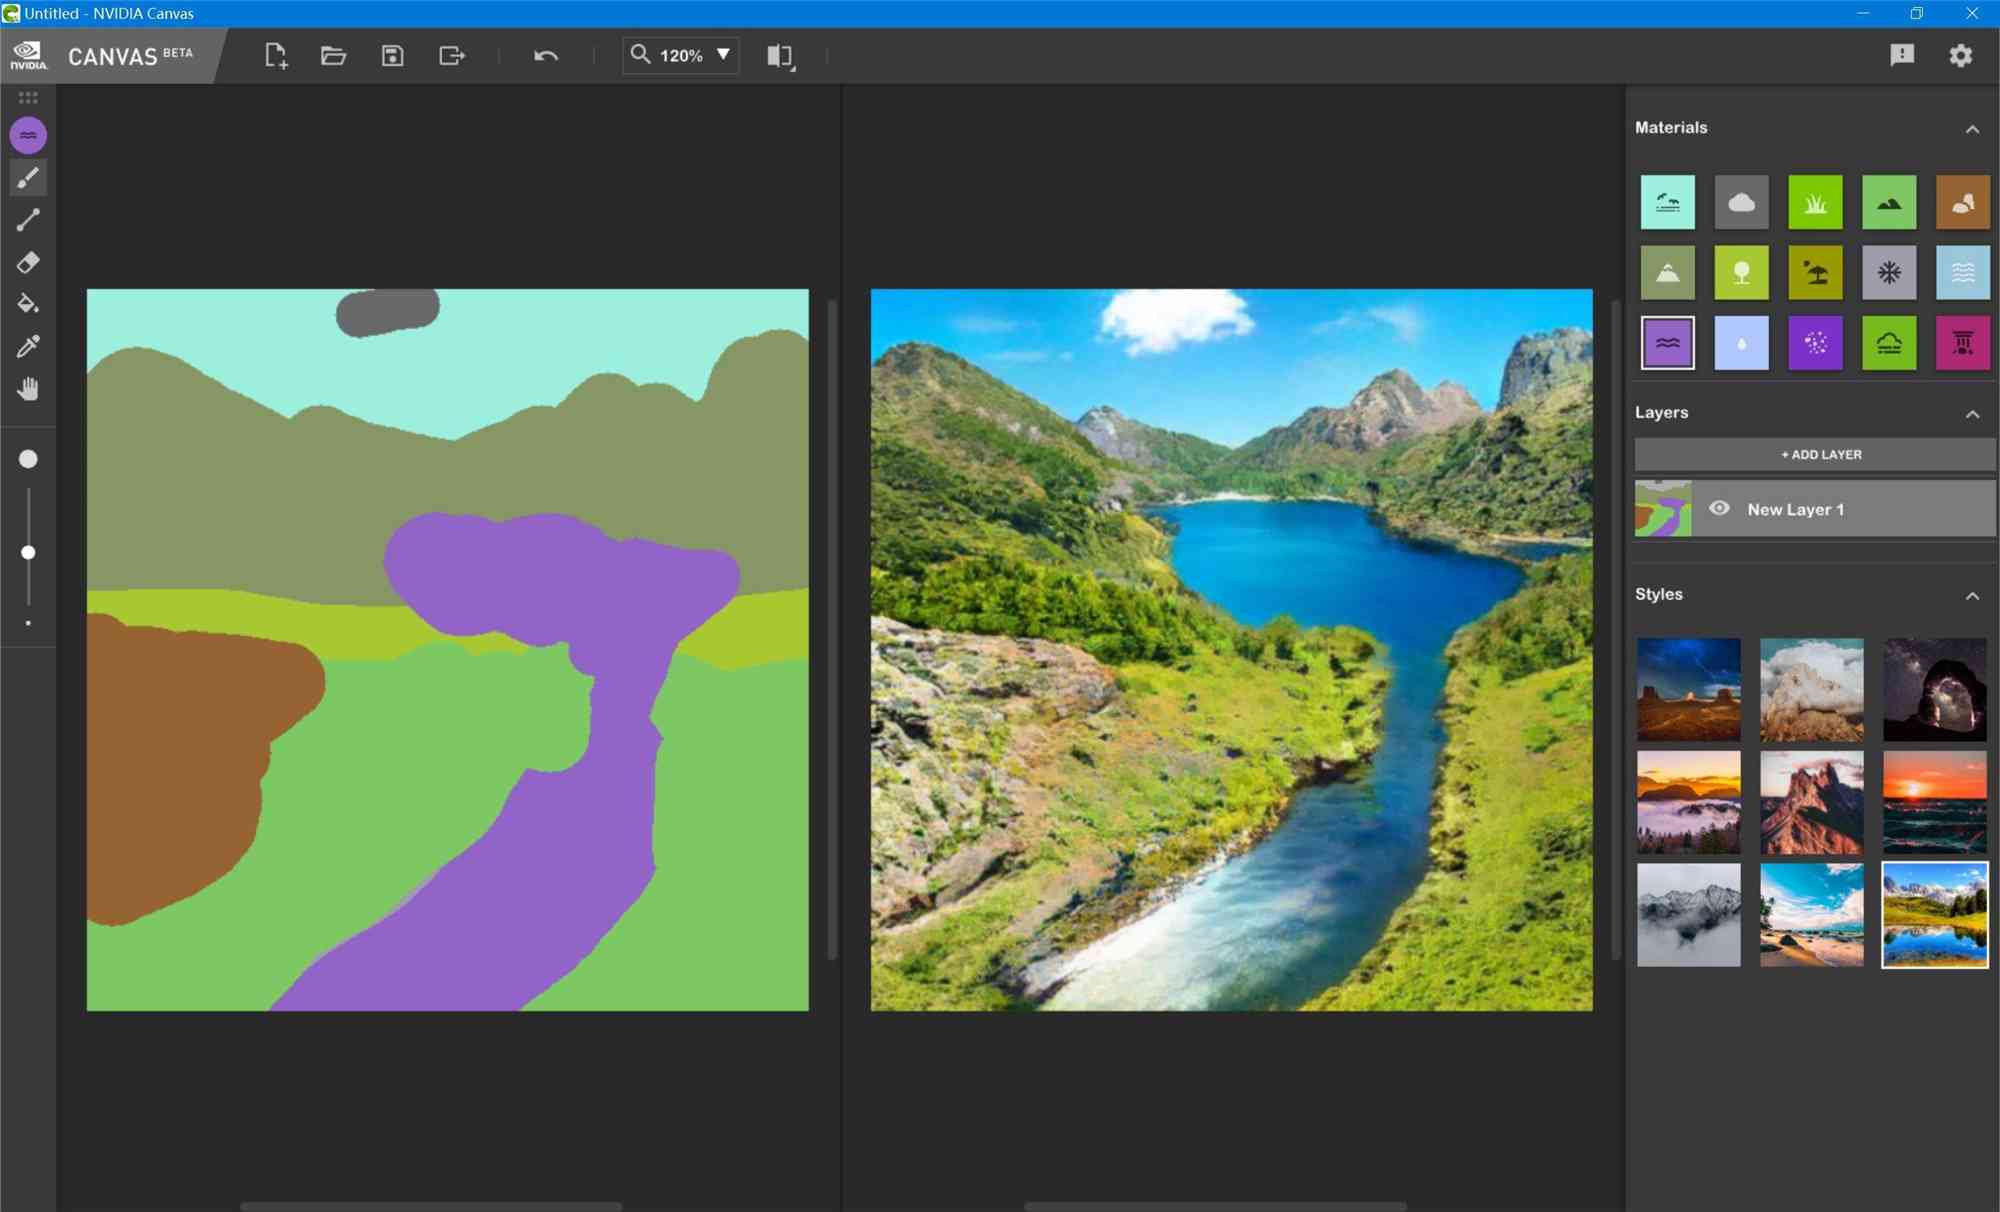Click the Export file button
This screenshot has height=1212, width=2000.
451,54
